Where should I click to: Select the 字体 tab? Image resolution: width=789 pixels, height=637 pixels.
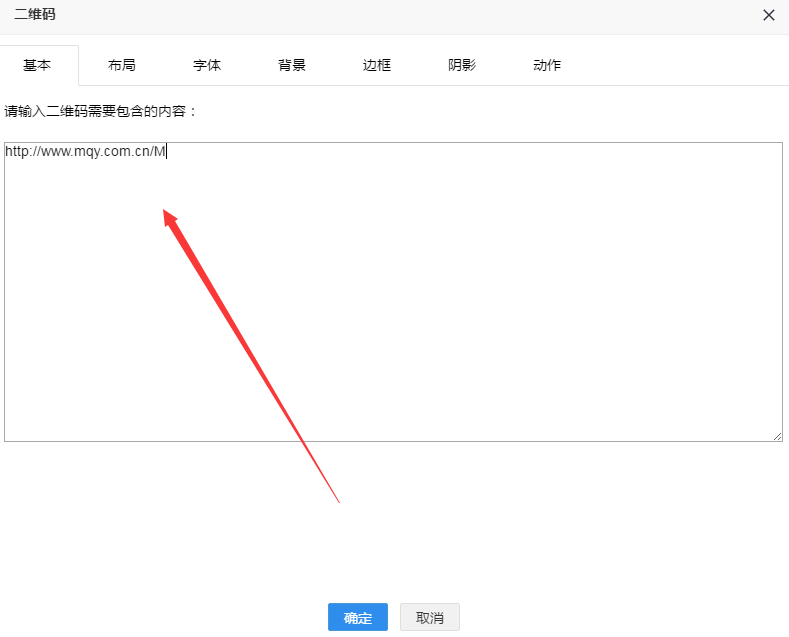(x=207, y=65)
